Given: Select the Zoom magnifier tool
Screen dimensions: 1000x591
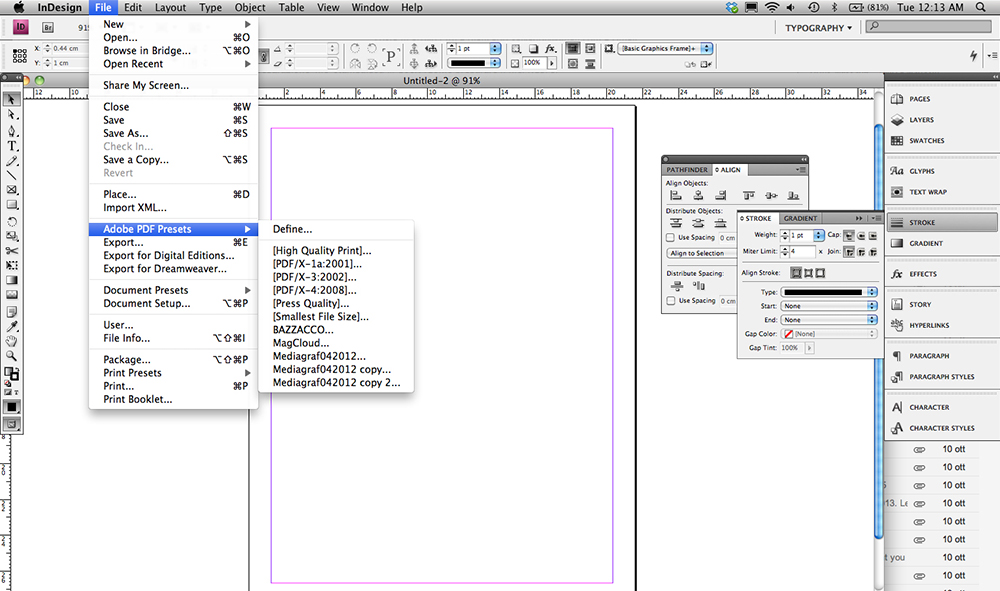Looking at the screenshot, I should click(12, 355).
